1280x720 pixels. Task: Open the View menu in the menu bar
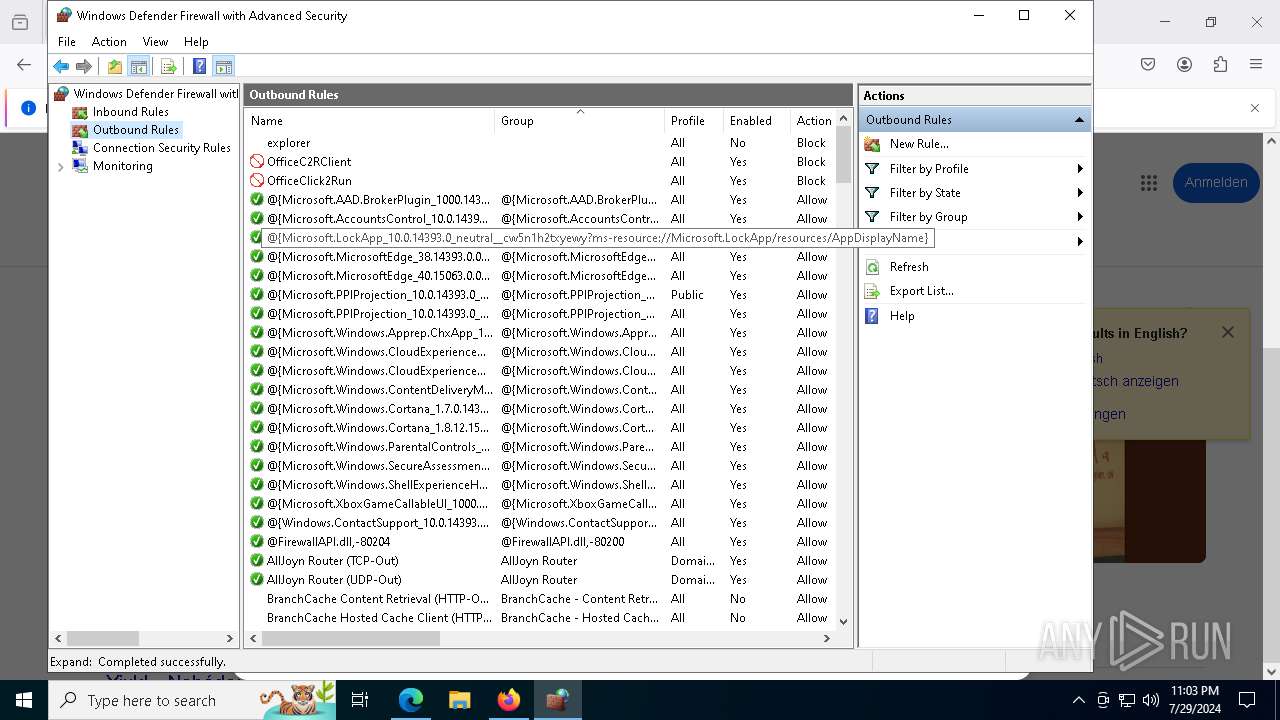(x=155, y=42)
